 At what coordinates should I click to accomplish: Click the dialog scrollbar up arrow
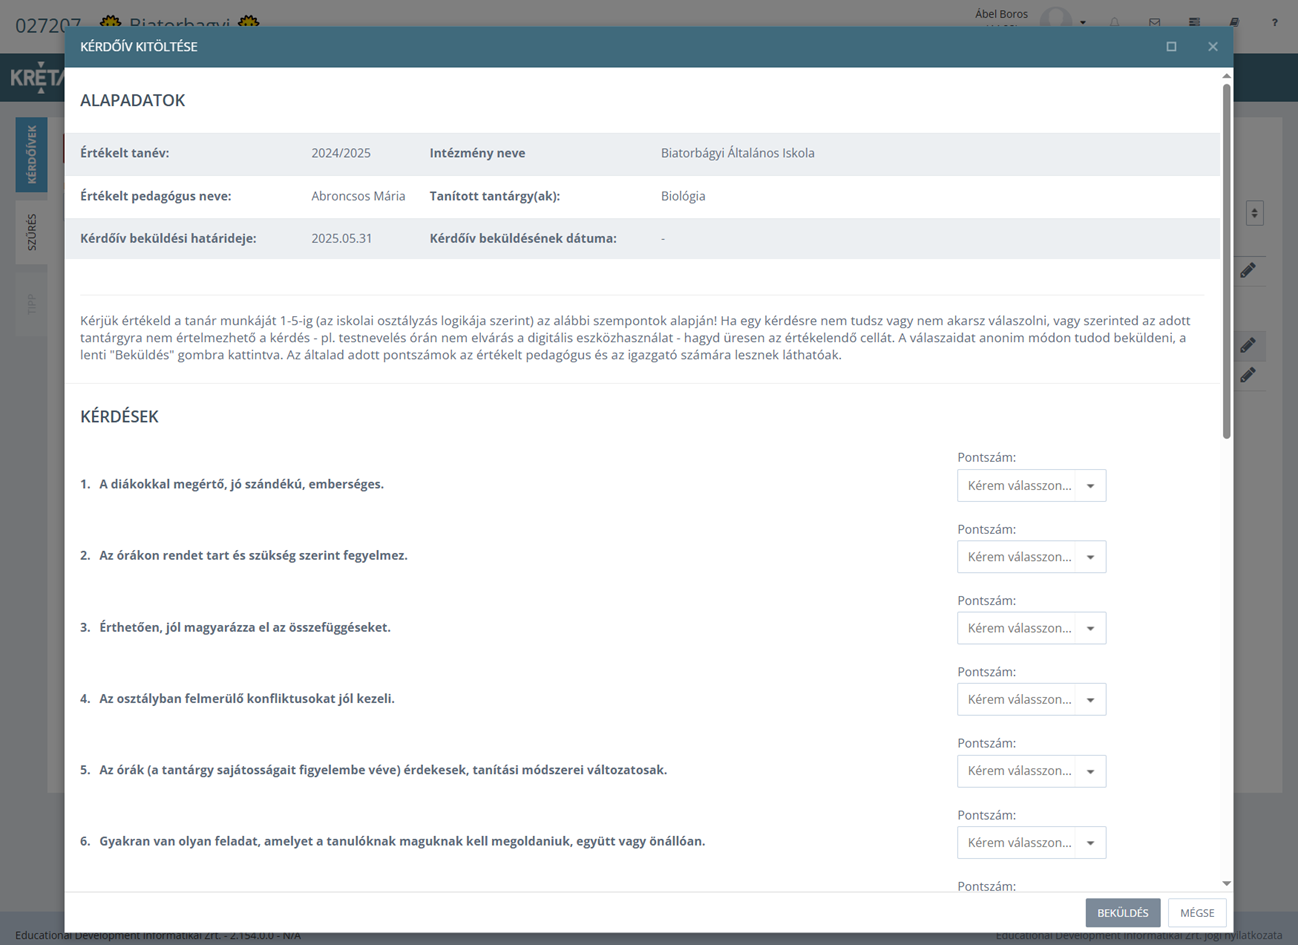(x=1227, y=76)
